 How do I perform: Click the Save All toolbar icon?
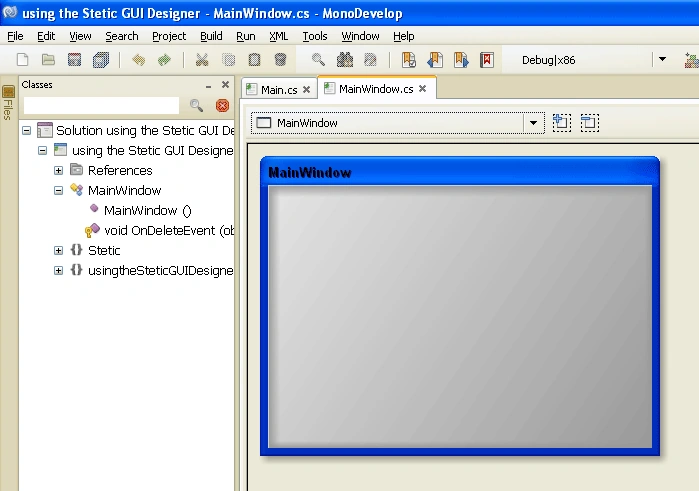pyautogui.click(x=101, y=59)
